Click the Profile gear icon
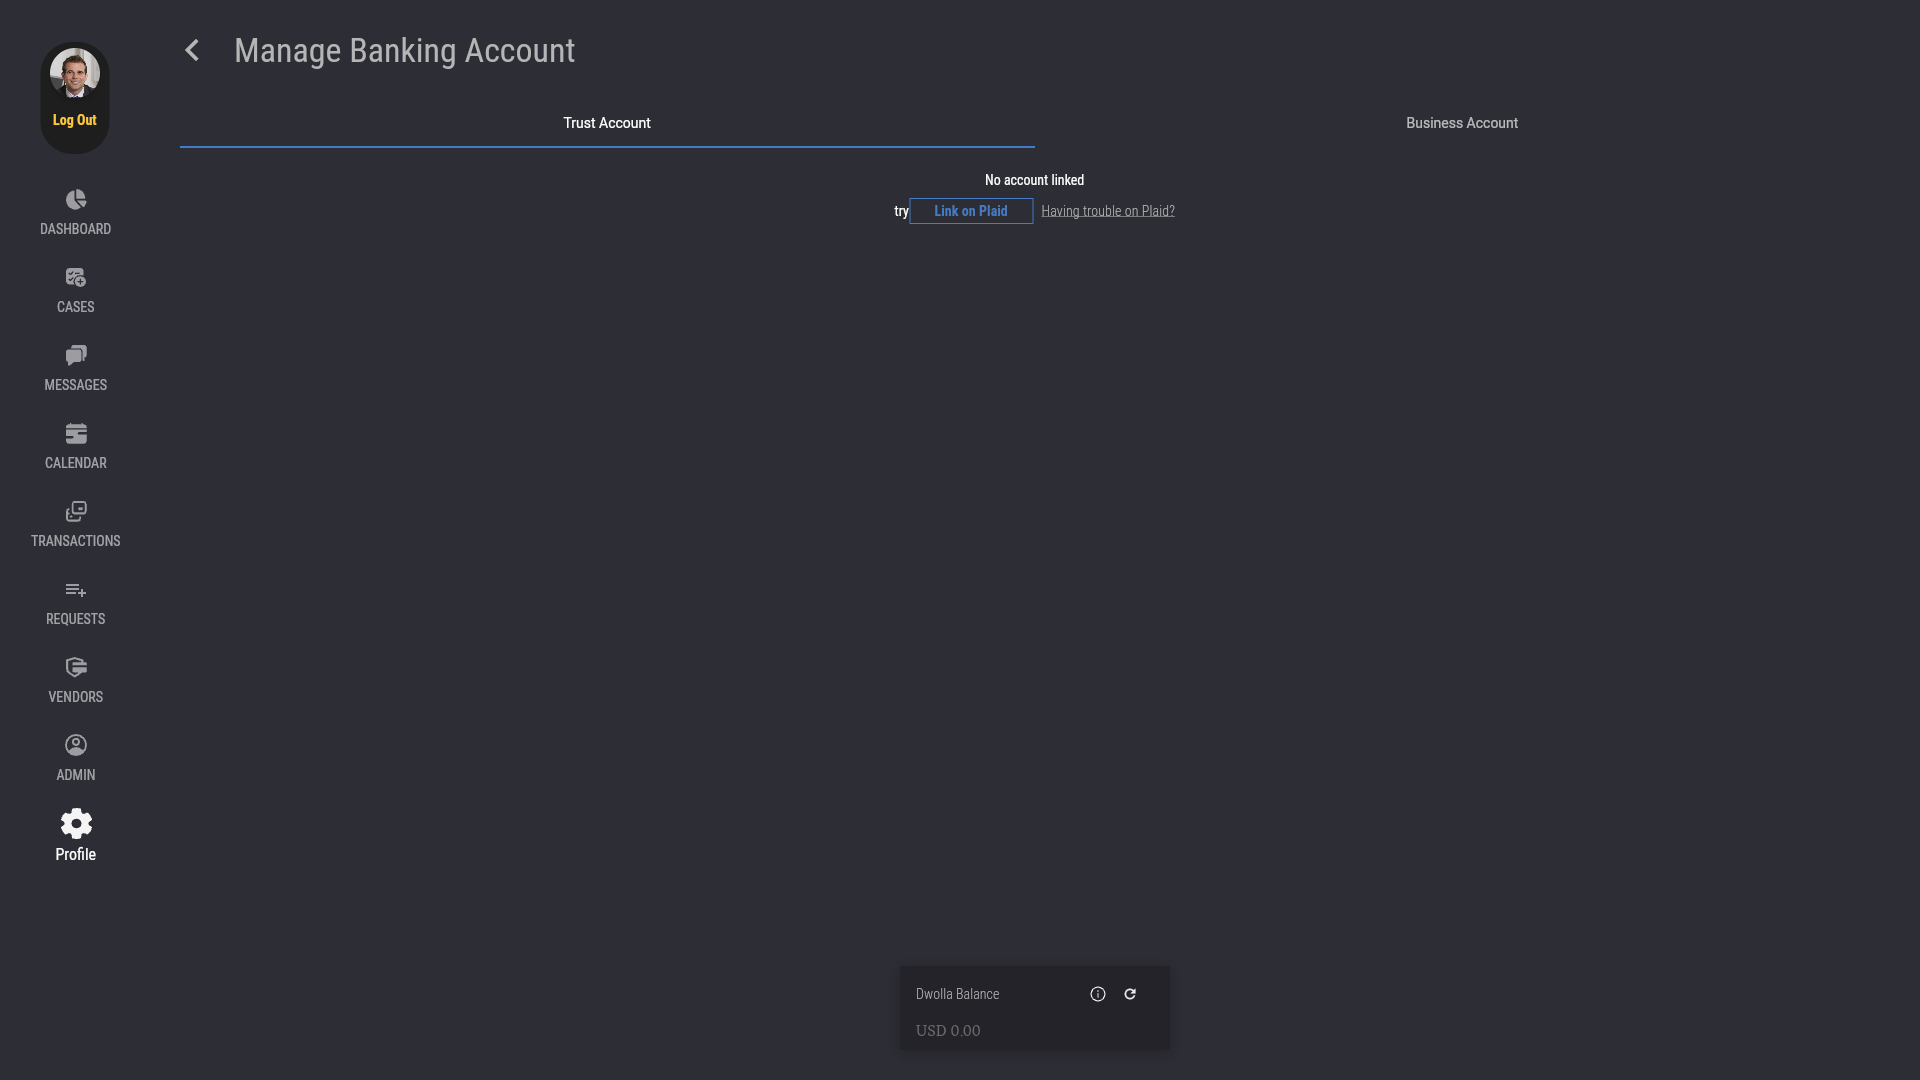This screenshot has width=1920, height=1080. (x=76, y=824)
